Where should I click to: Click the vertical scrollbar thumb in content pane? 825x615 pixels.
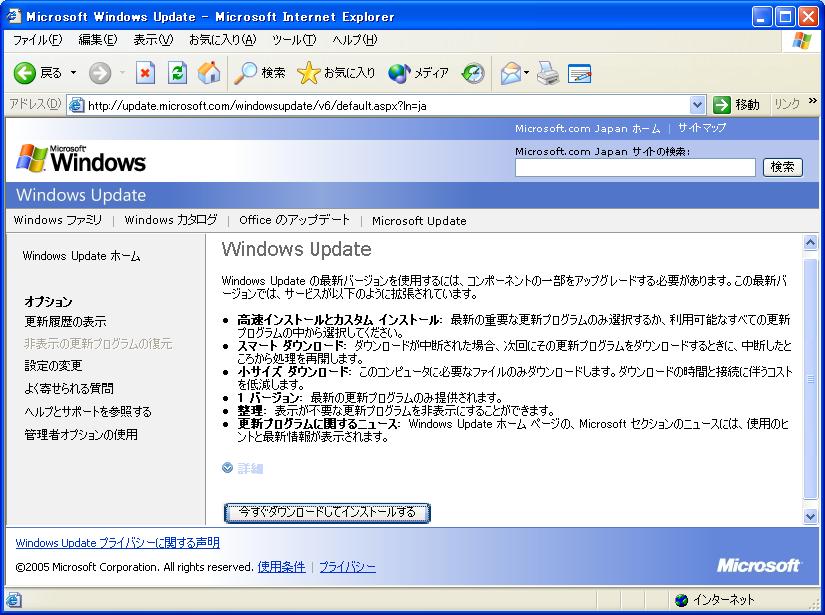[810, 379]
